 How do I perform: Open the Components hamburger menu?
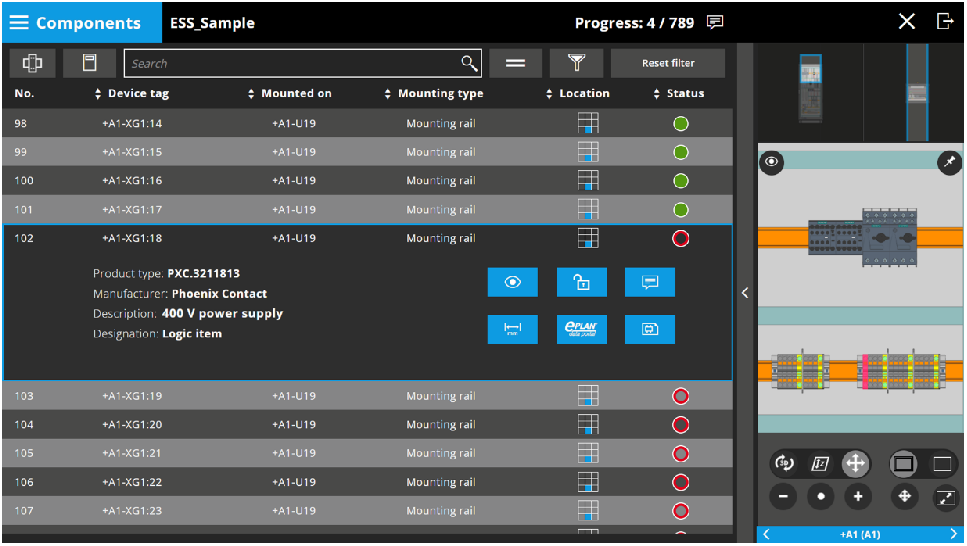point(20,22)
